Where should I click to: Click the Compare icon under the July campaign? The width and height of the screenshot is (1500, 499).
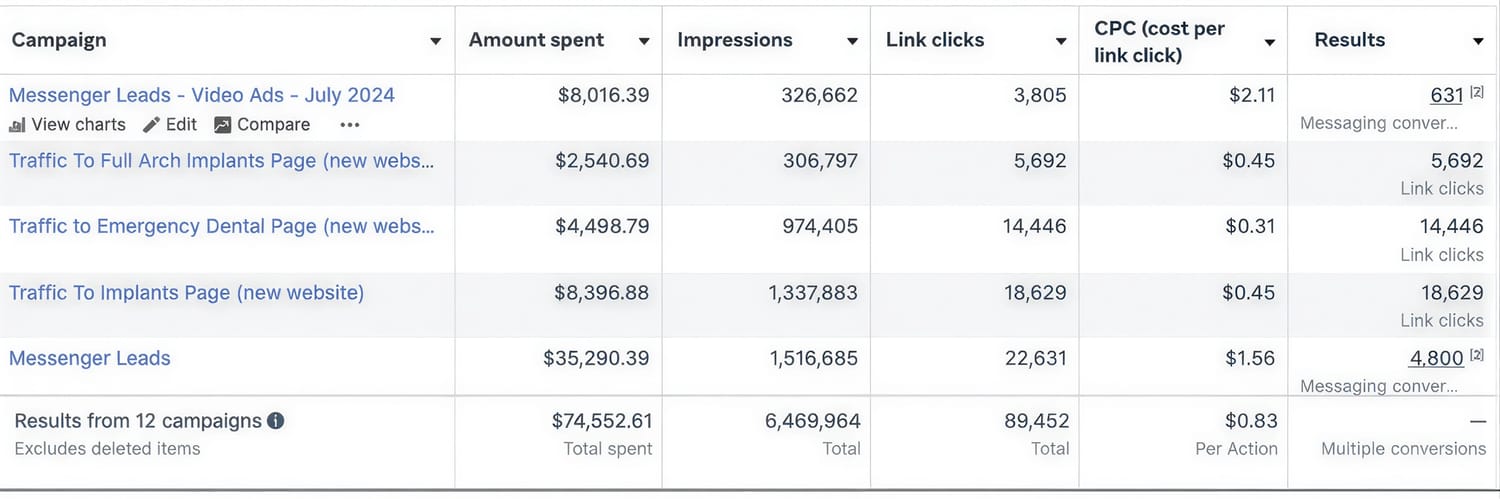[222, 125]
